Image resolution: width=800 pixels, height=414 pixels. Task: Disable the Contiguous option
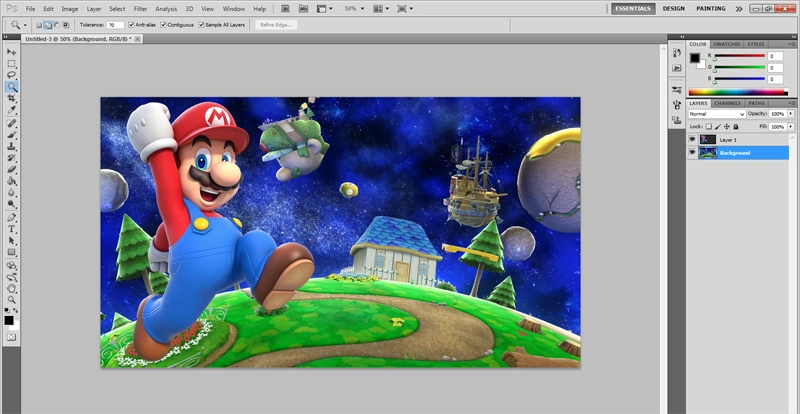pyautogui.click(x=165, y=24)
